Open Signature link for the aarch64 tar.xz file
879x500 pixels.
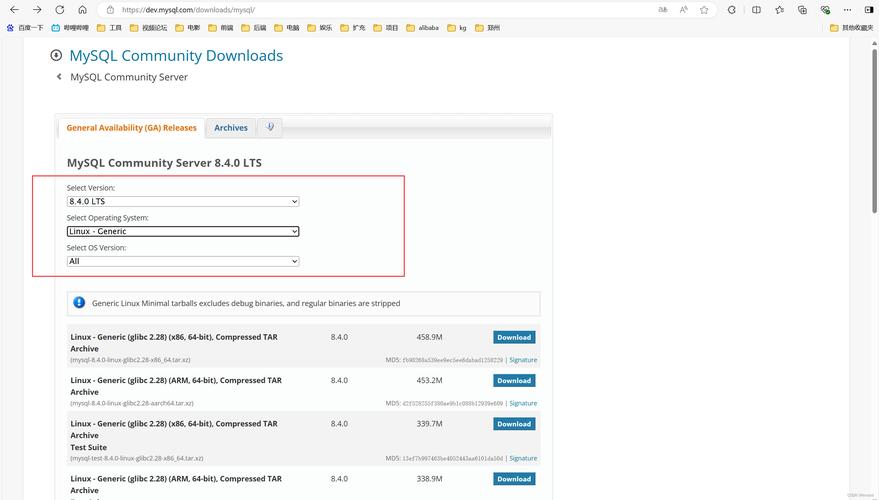point(523,403)
